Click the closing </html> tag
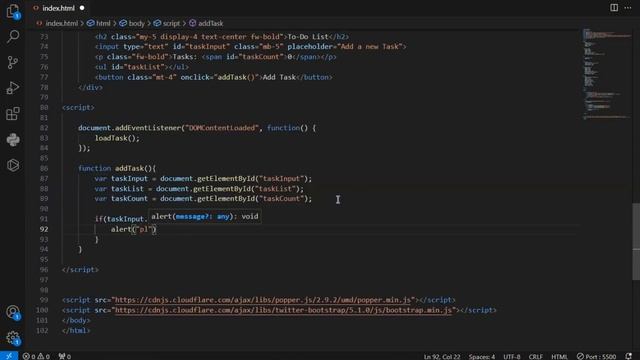This screenshot has height=360, width=640. coord(76,331)
